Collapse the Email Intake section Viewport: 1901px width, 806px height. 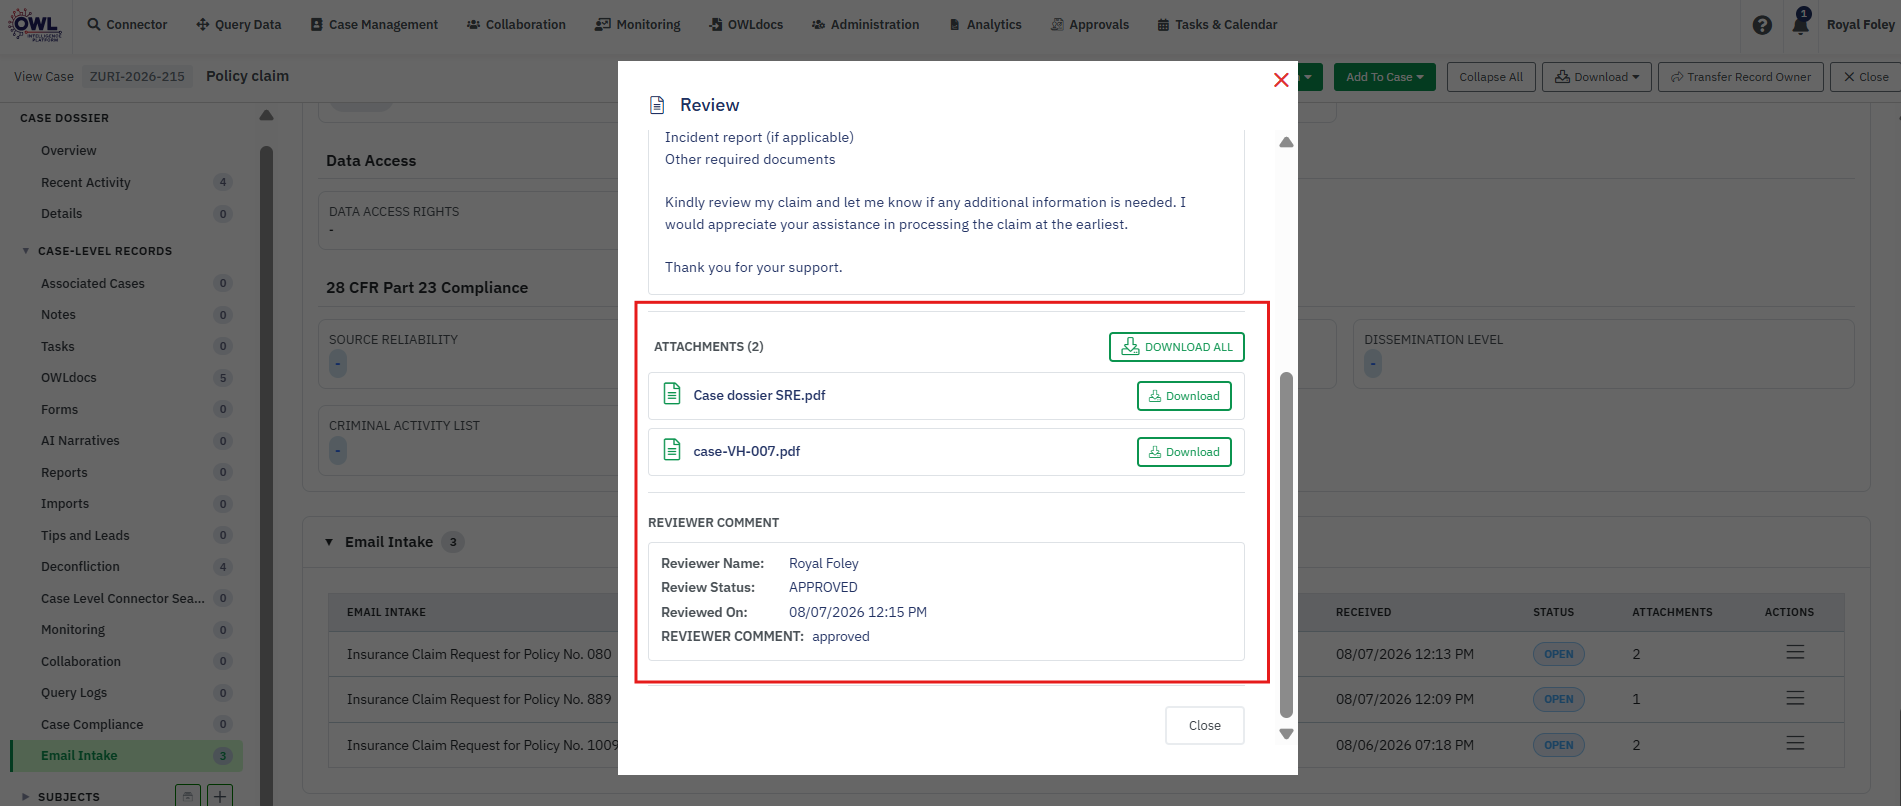[329, 542]
